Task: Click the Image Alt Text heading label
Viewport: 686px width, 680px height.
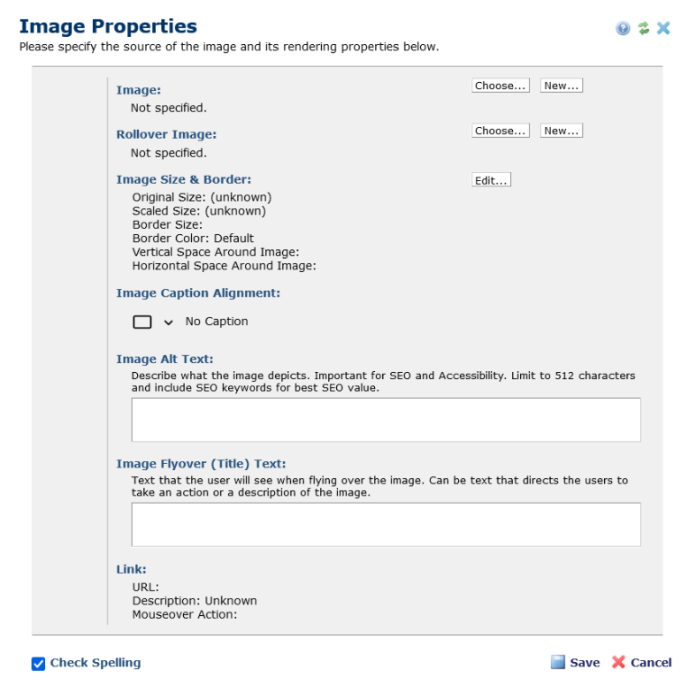Action: (164, 359)
